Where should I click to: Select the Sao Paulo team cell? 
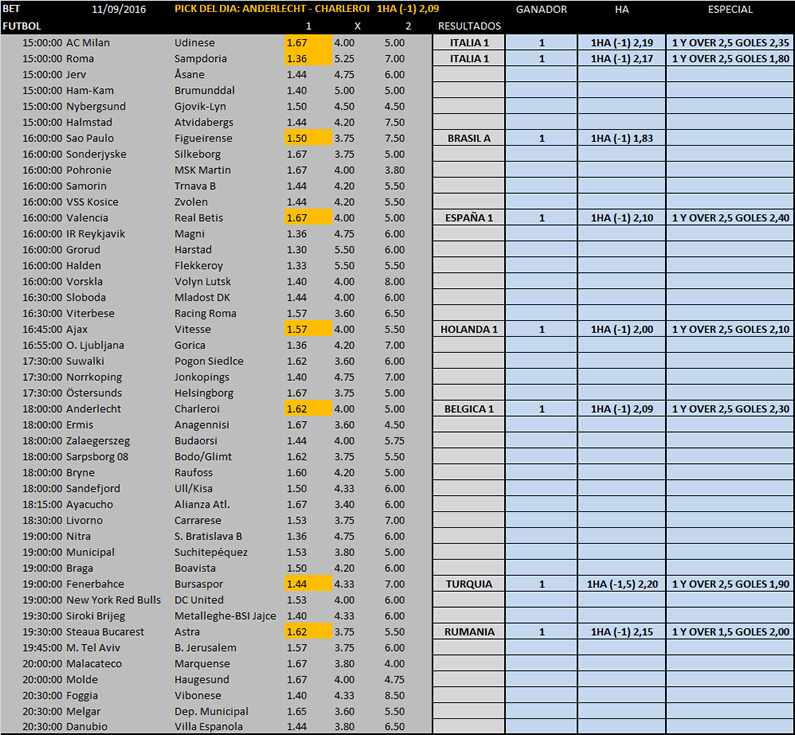coord(90,138)
